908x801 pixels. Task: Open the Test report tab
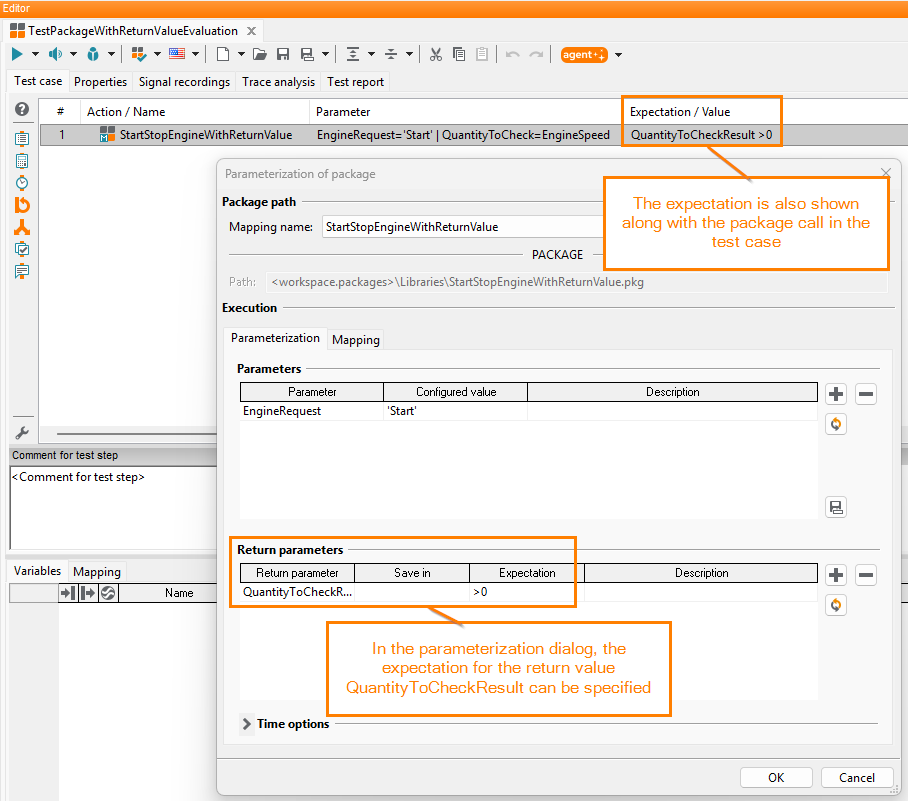[x=356, y=82]
